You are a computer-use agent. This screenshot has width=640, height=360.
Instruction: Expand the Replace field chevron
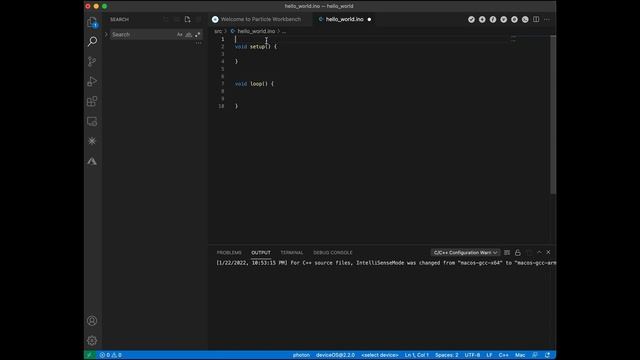coord(107,35)
